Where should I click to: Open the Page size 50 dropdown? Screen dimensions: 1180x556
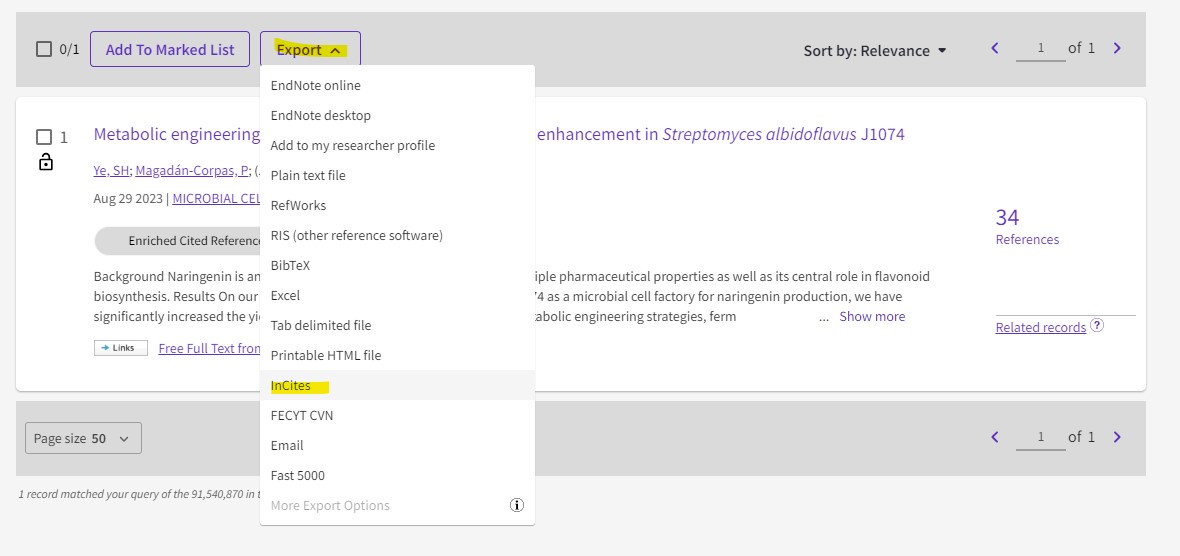pyautogui.click(x=83, y=438)
